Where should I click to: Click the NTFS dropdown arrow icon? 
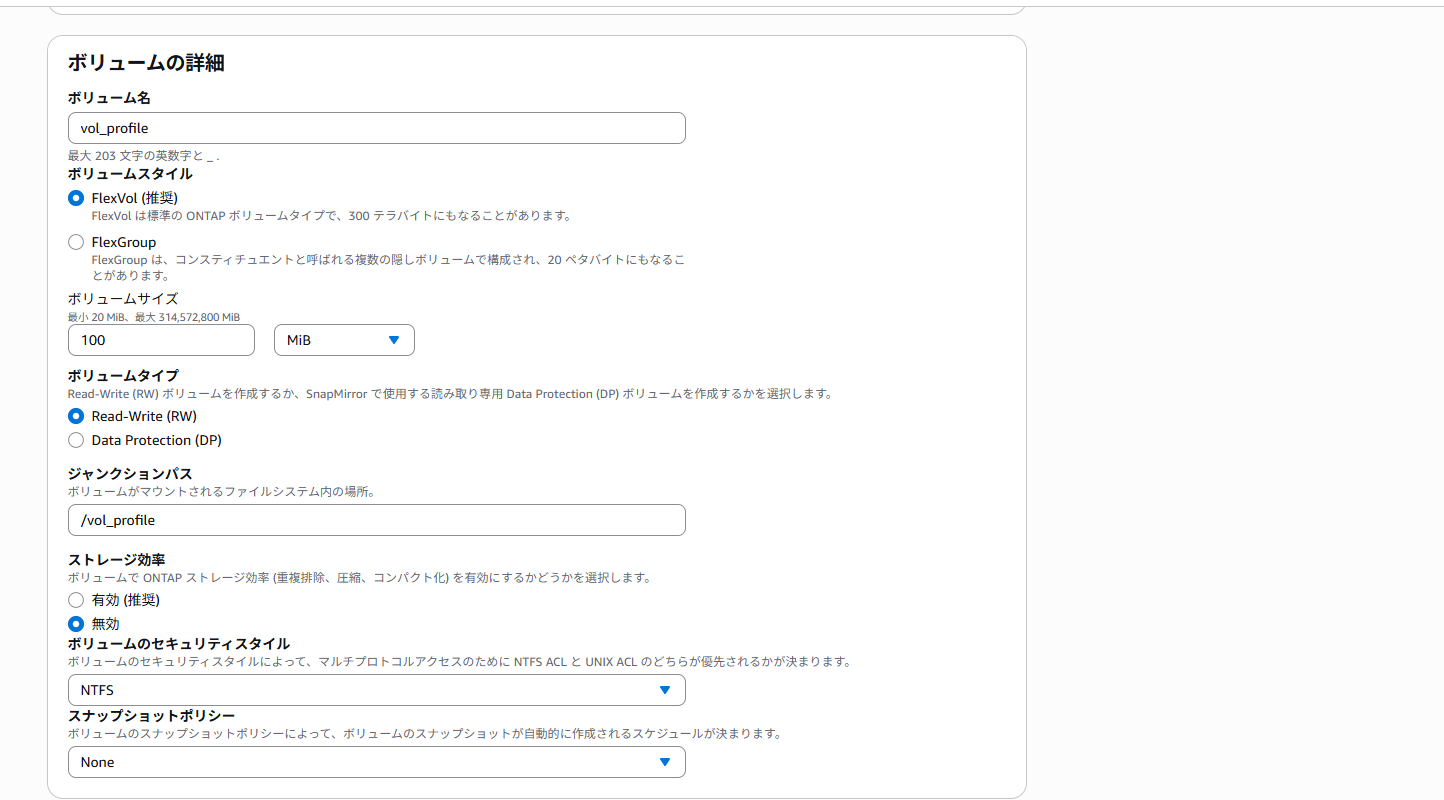pyautogui.click(x=664, y=690)
